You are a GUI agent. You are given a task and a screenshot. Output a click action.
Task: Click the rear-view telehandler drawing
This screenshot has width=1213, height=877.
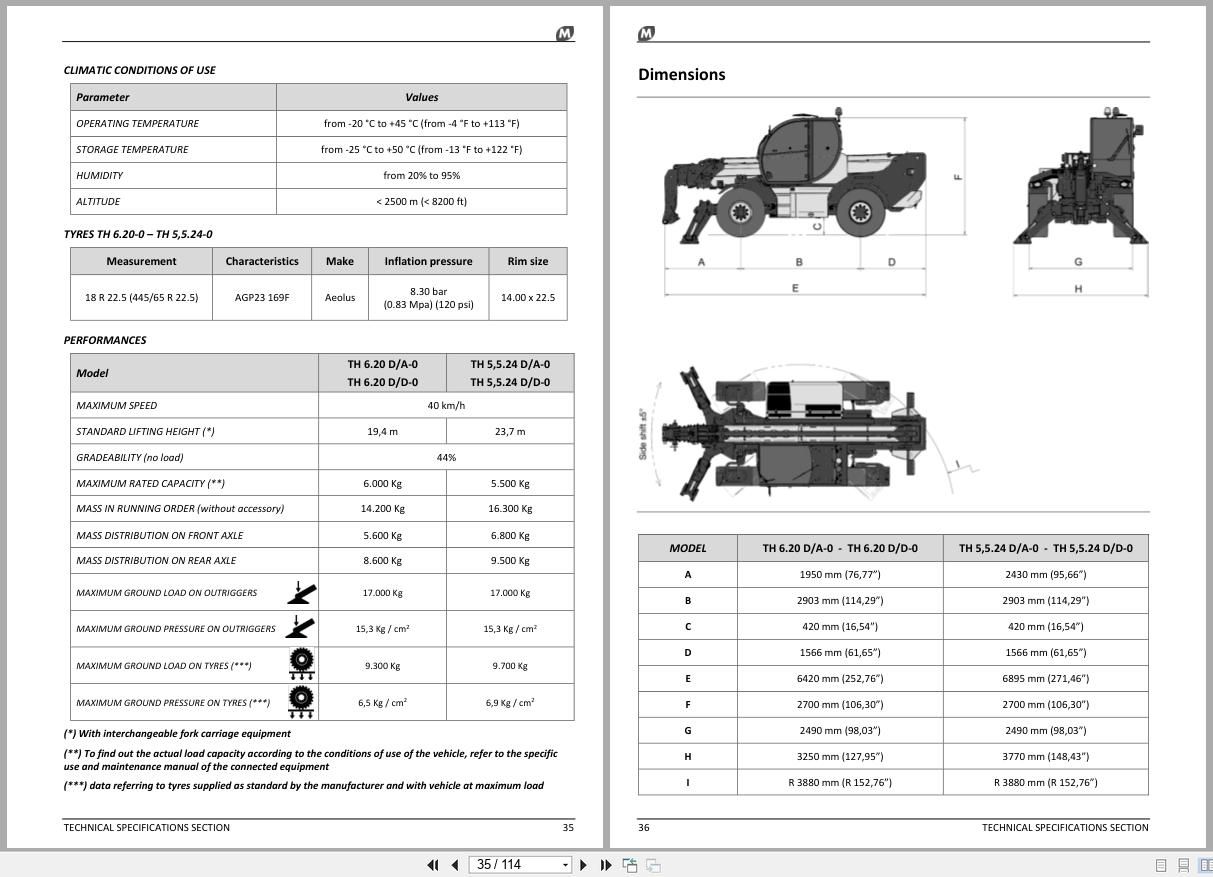point(1080,175)
